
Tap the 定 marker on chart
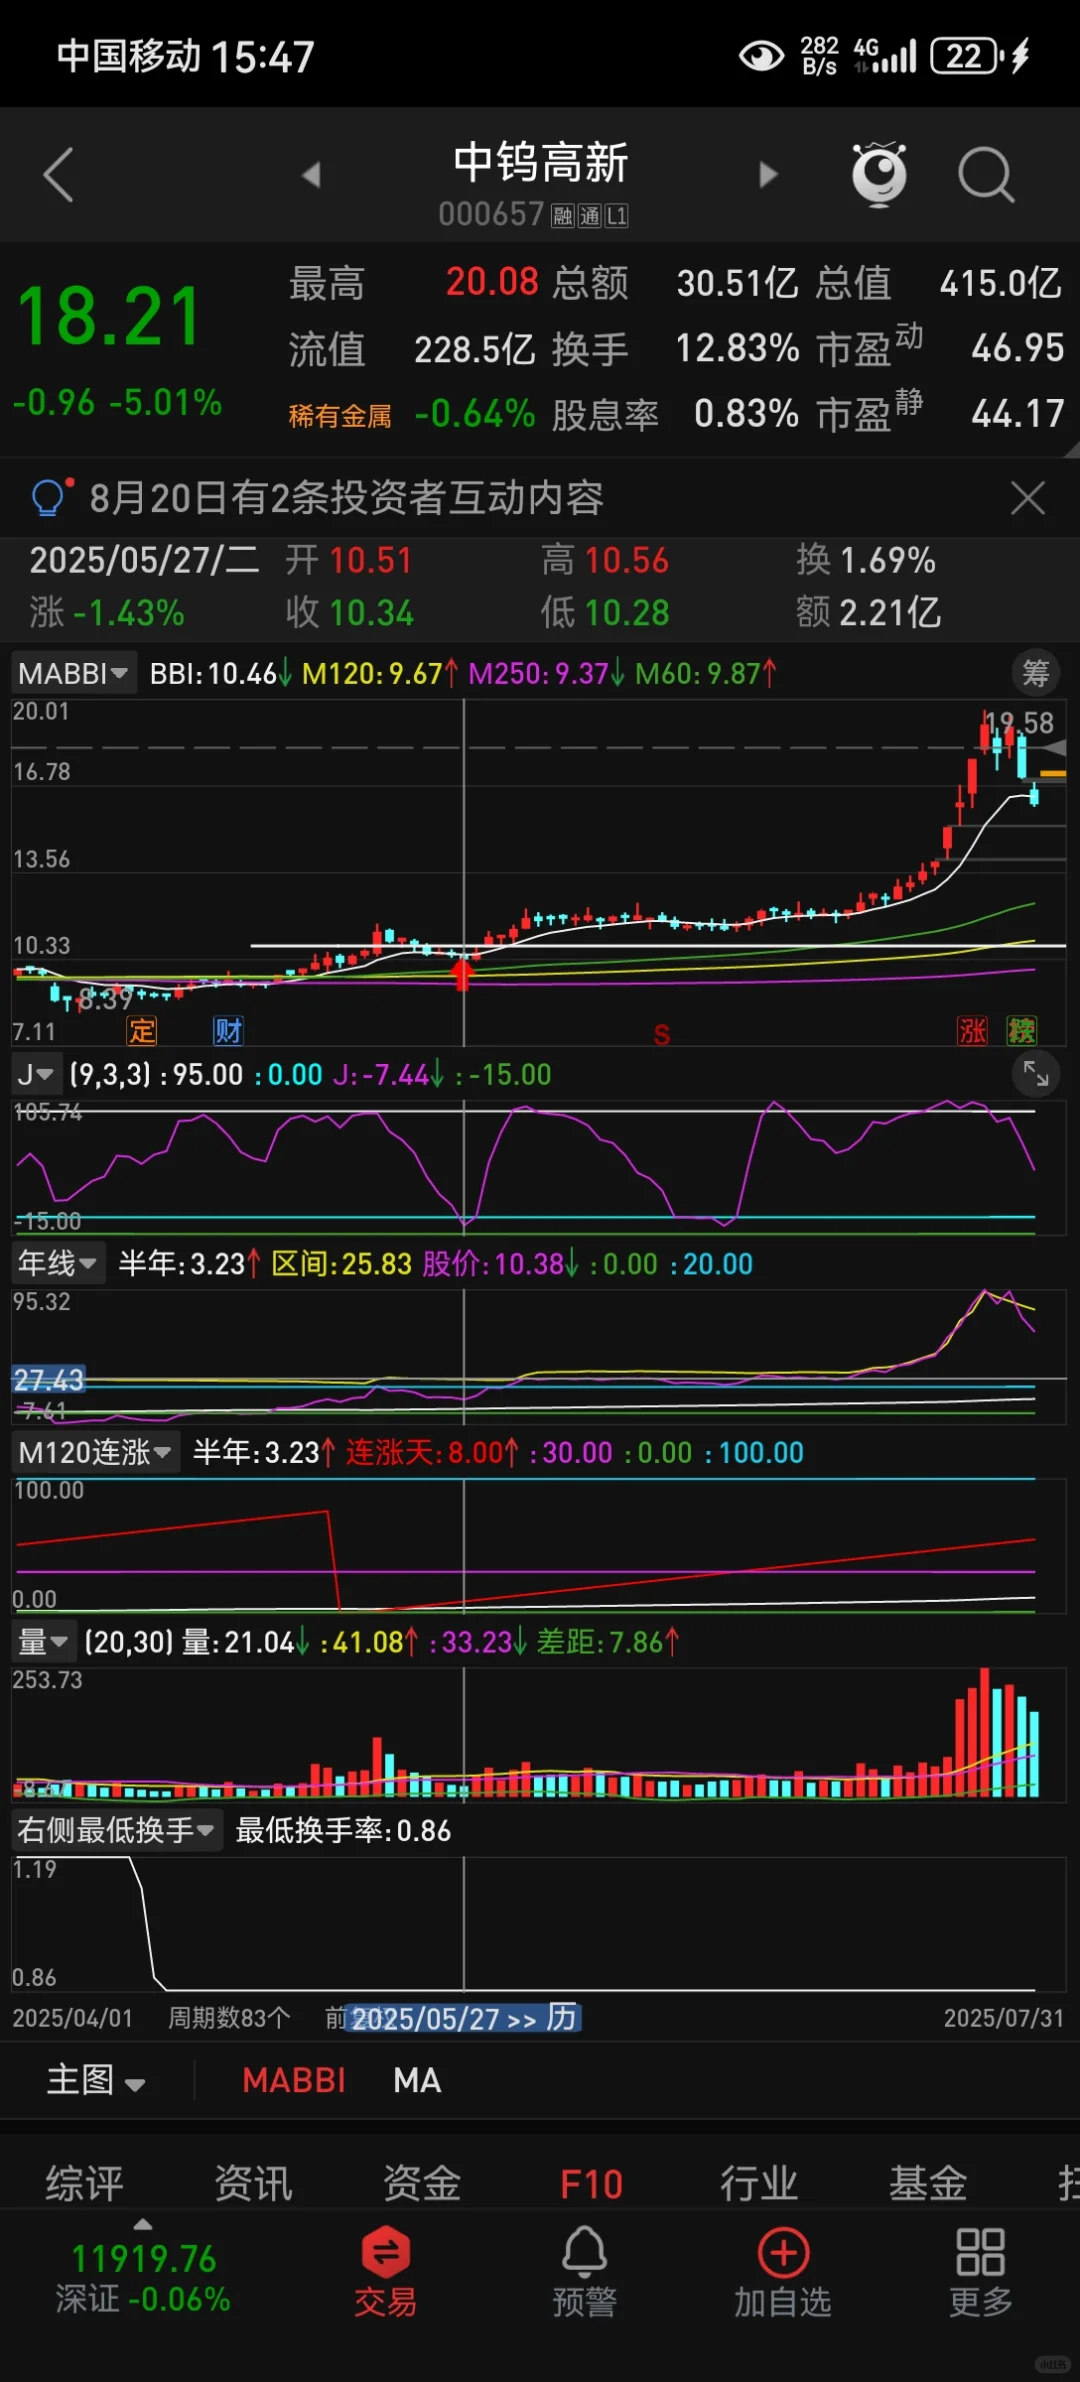[142, 1030]
